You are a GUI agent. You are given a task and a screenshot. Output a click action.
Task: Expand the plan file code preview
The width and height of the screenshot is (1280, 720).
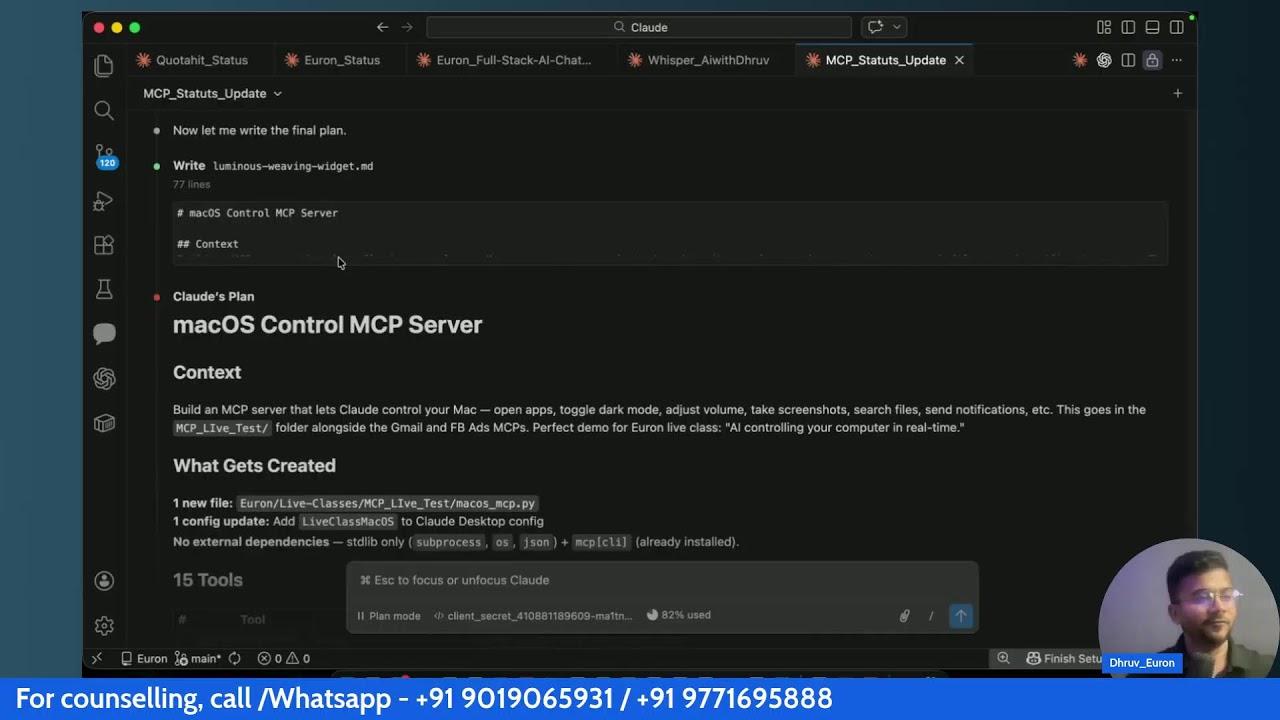(670, 232)
